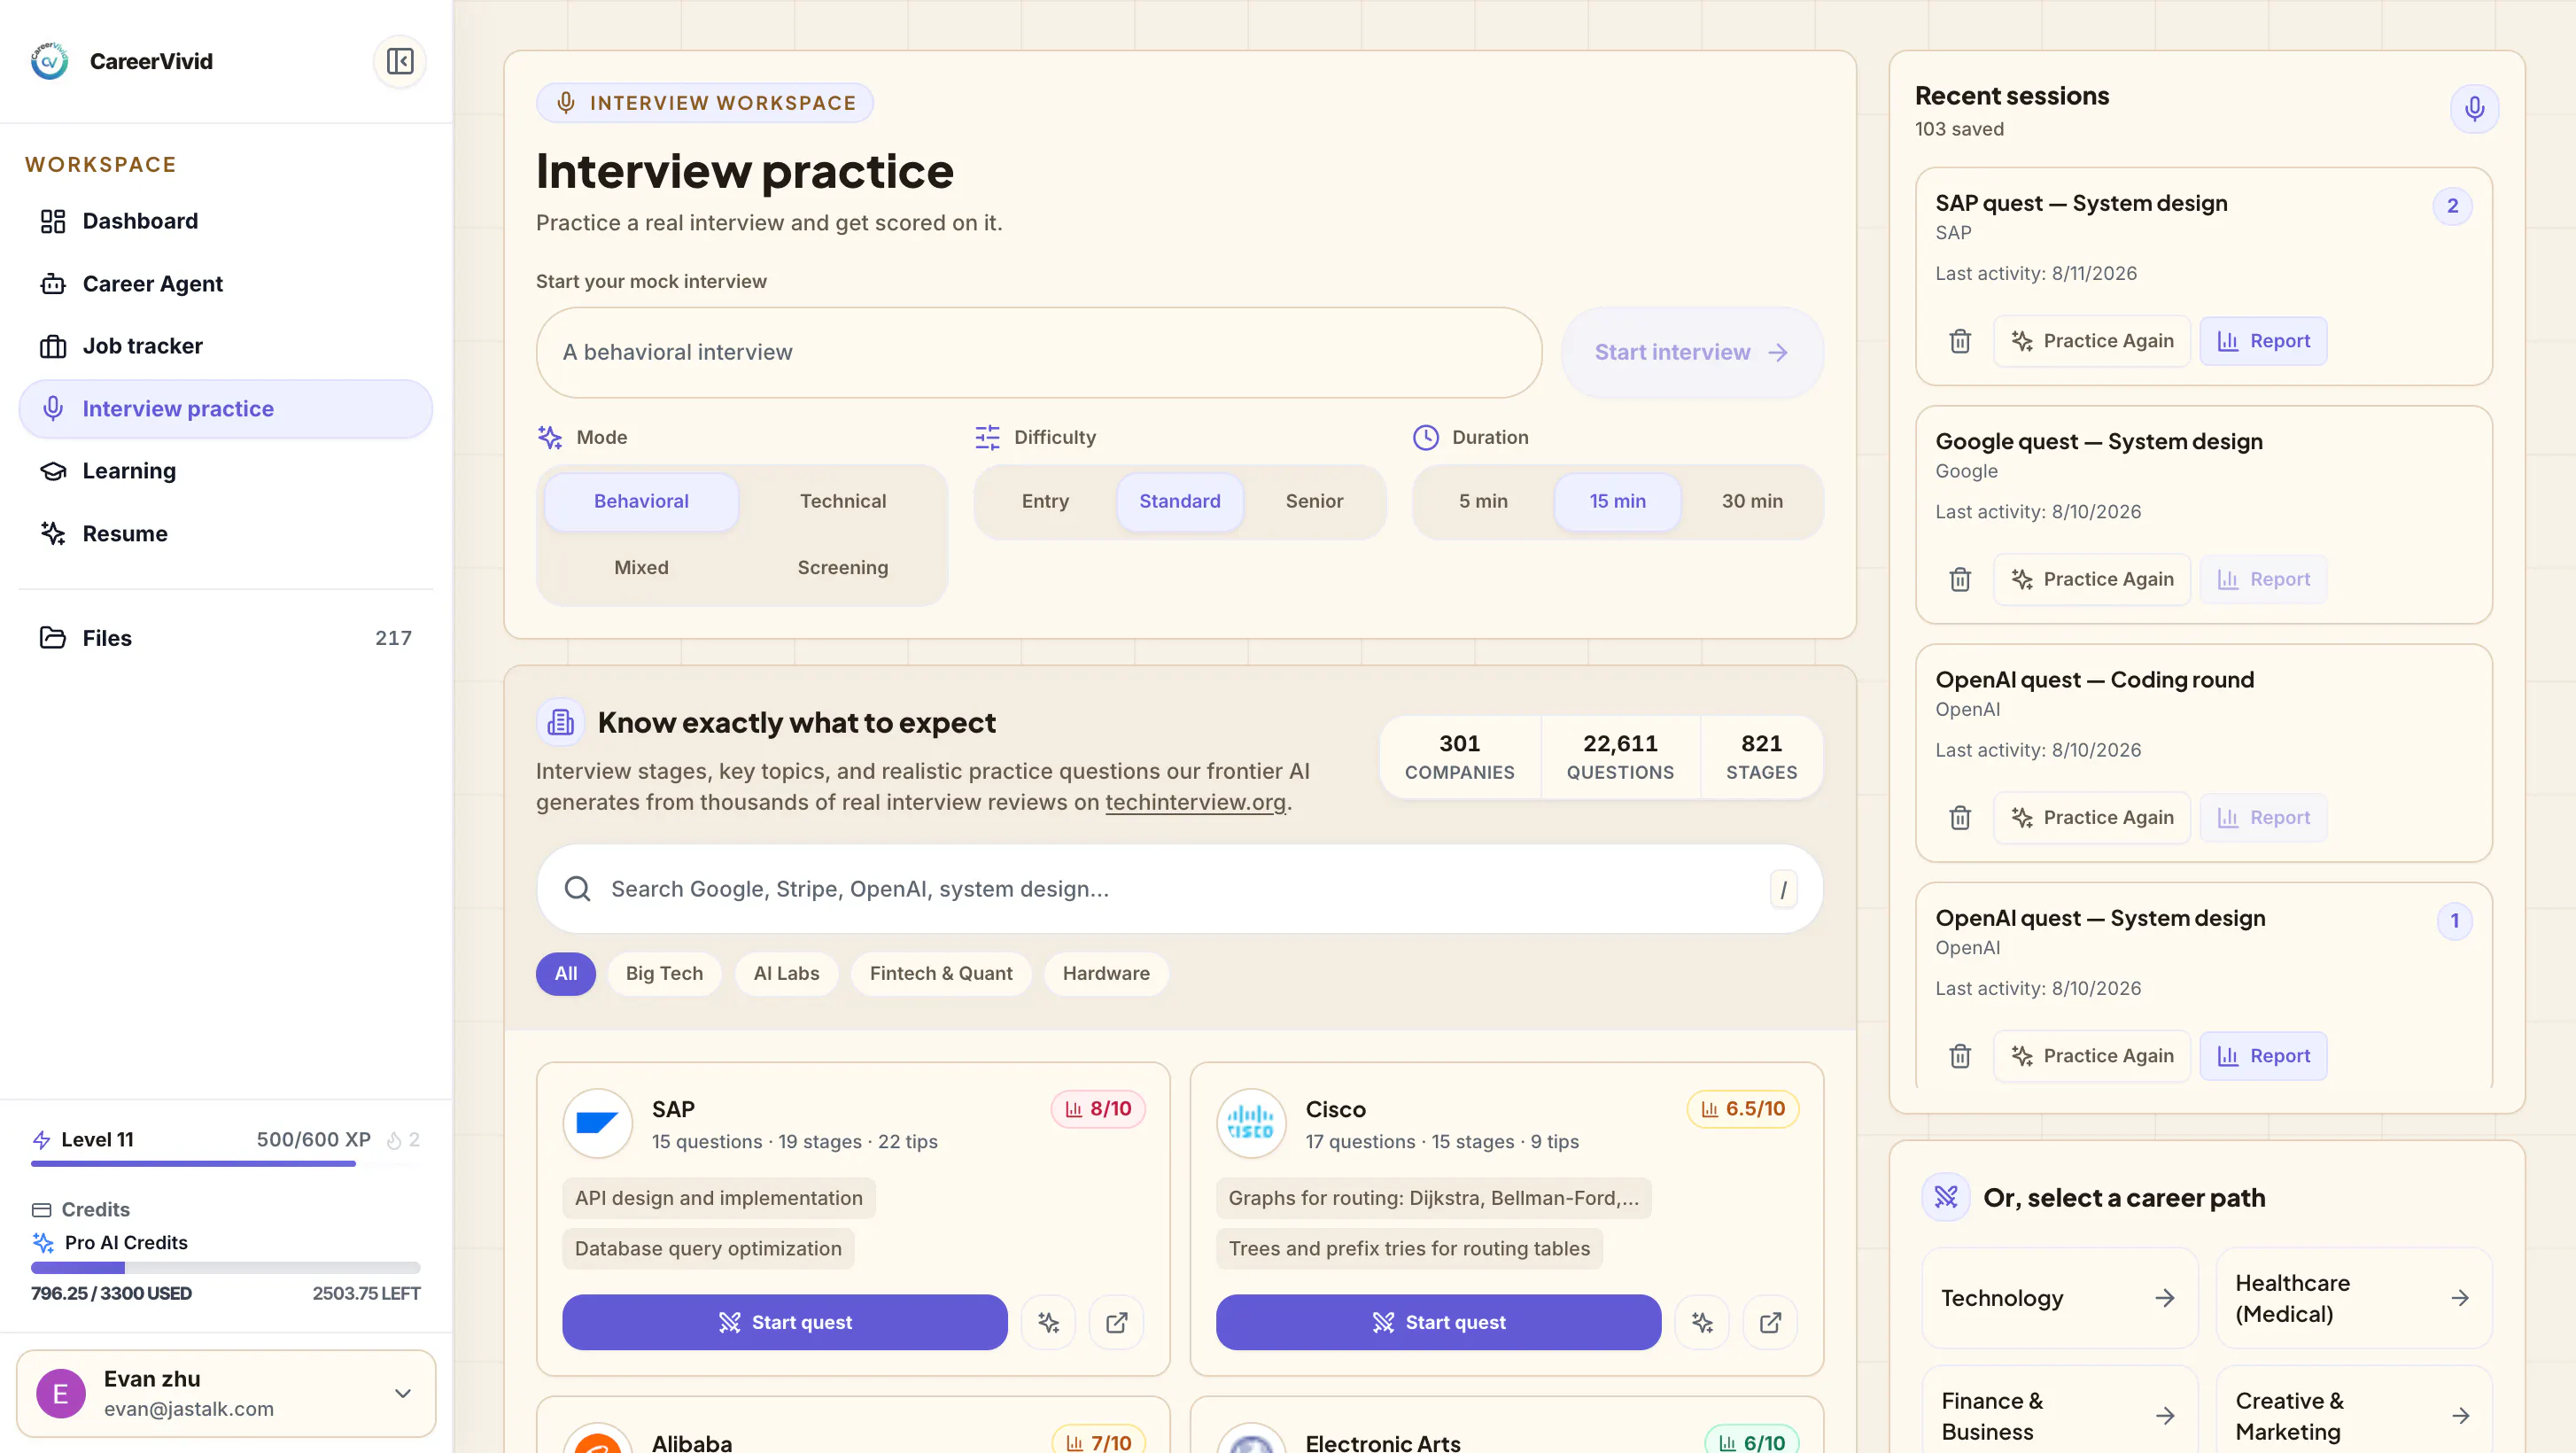Open the Resume section

[226, 534]
